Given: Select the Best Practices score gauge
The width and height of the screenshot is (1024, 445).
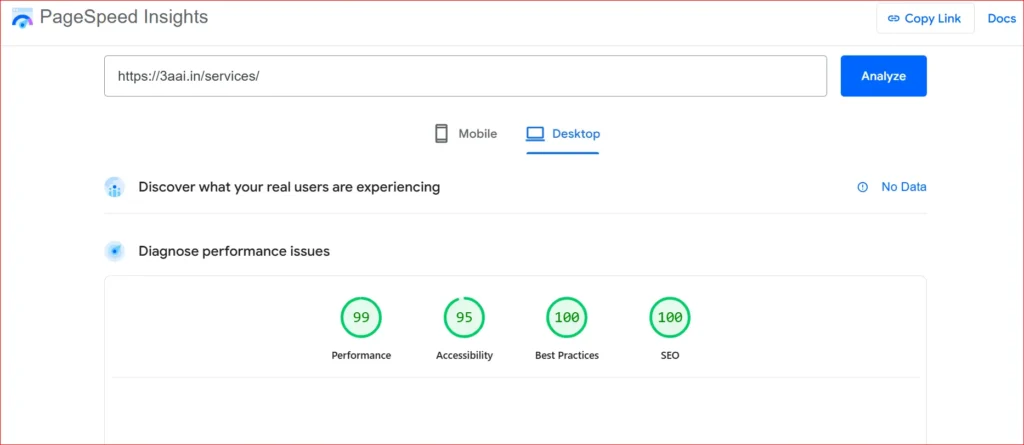Looking at the screenshot, I should pos(567,318).
